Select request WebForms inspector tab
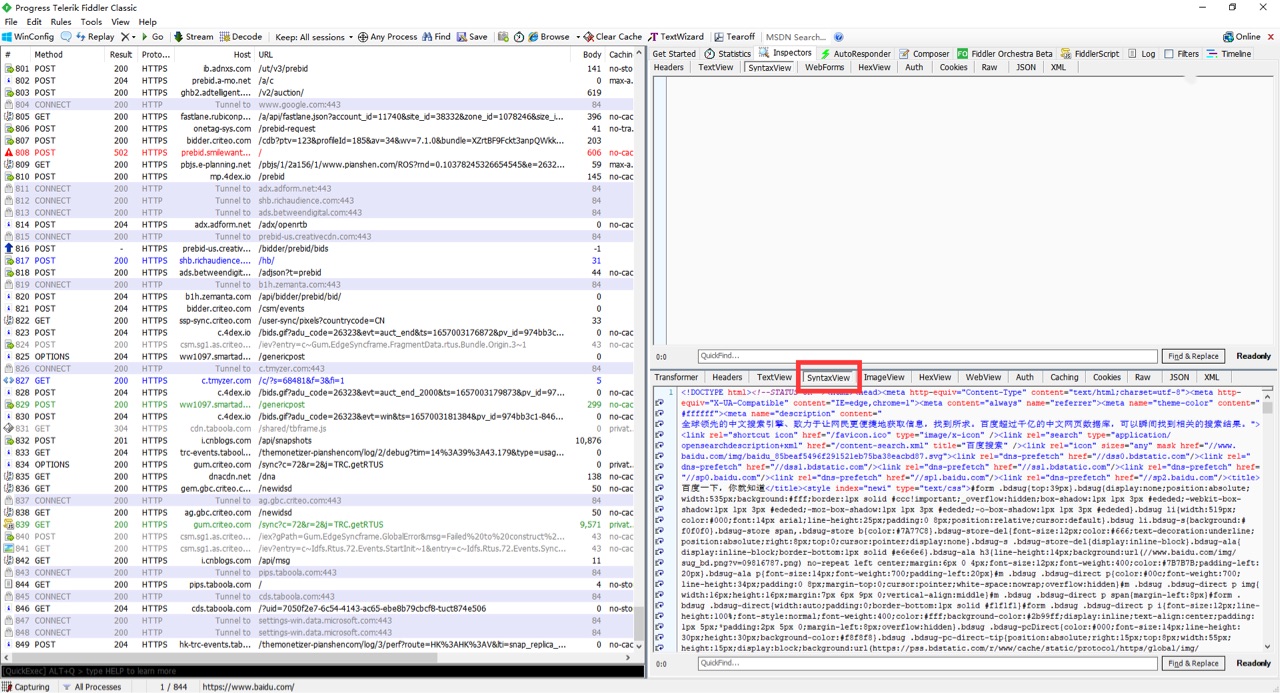This screenshot has height=693, width=1280. pyautogui.click(x=825, y=68)
